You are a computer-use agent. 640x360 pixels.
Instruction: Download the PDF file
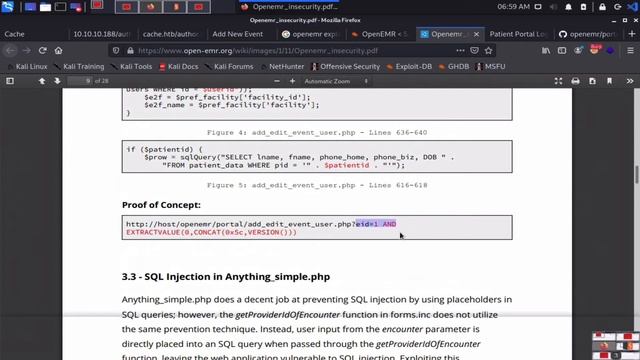pyautogui.click(x=592, y=81)
